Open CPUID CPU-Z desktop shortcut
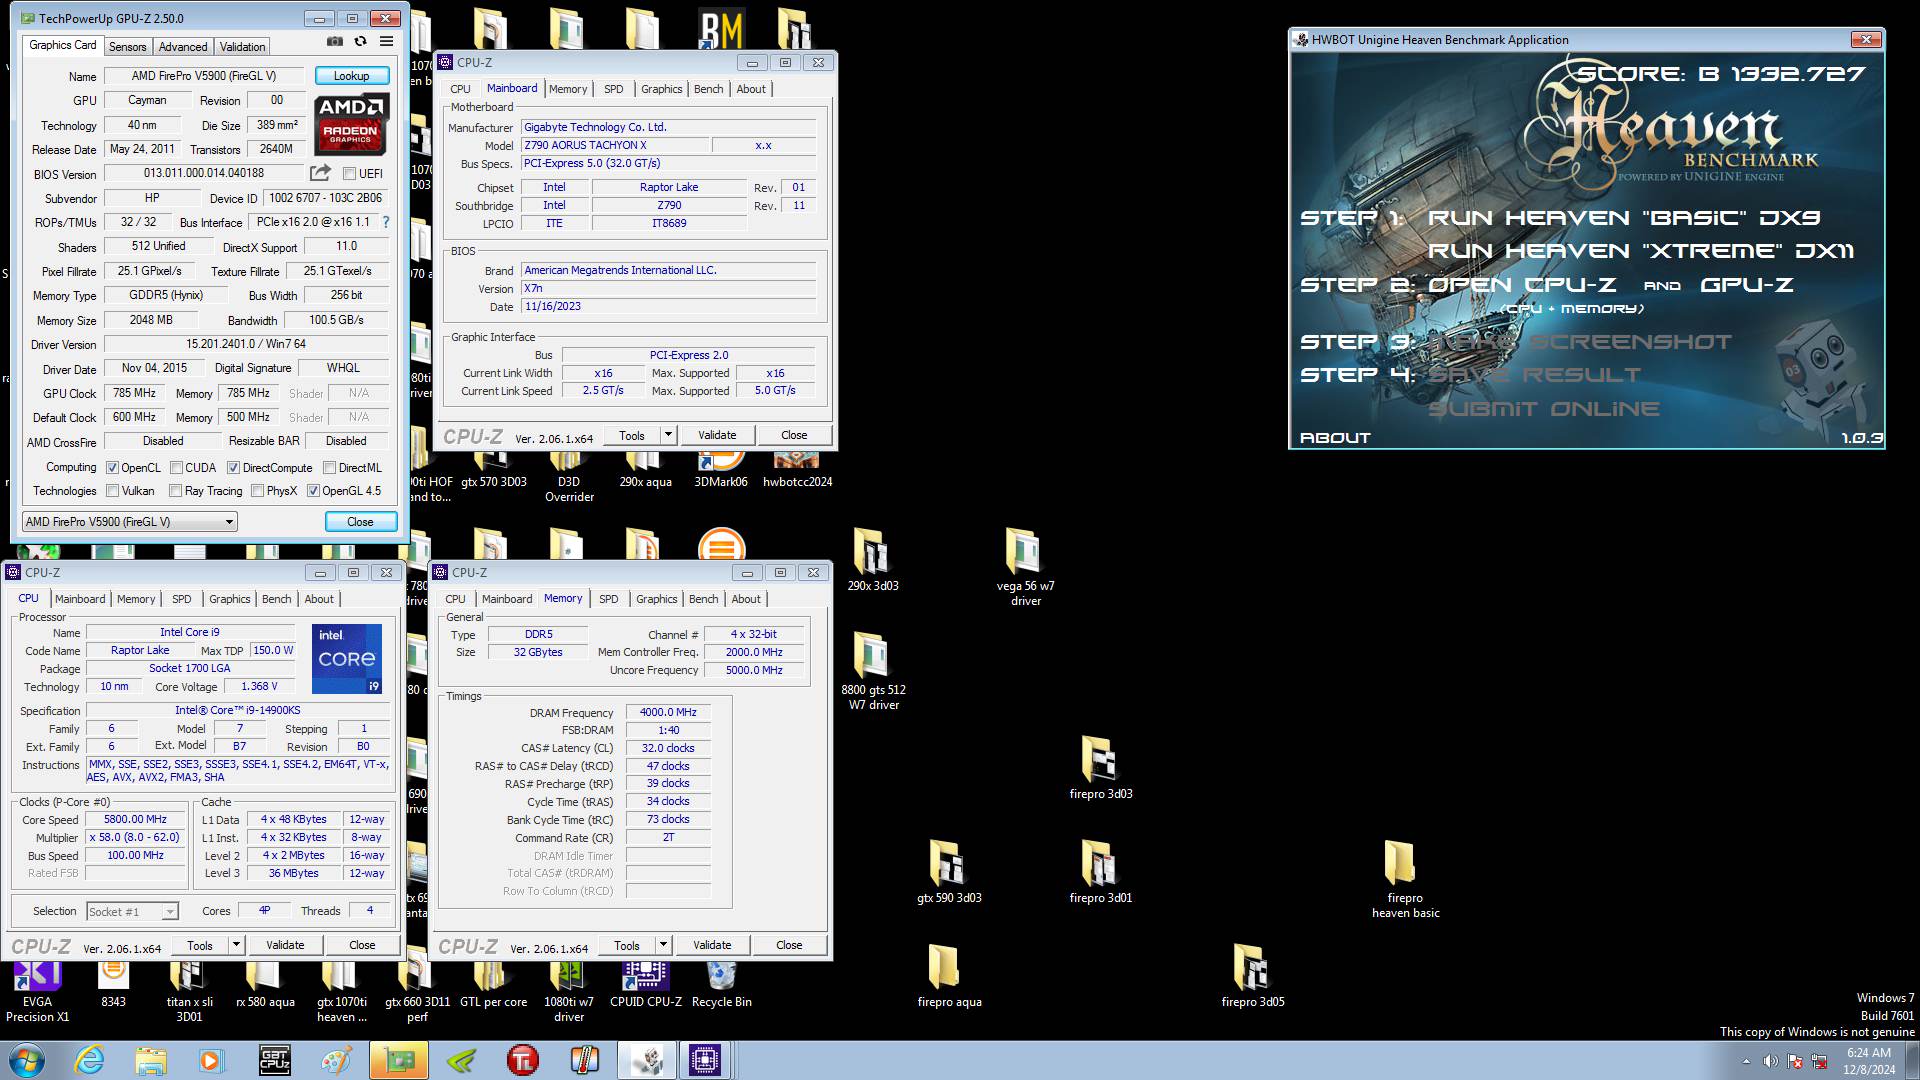1920x1080 pixels. click(645, 985)
